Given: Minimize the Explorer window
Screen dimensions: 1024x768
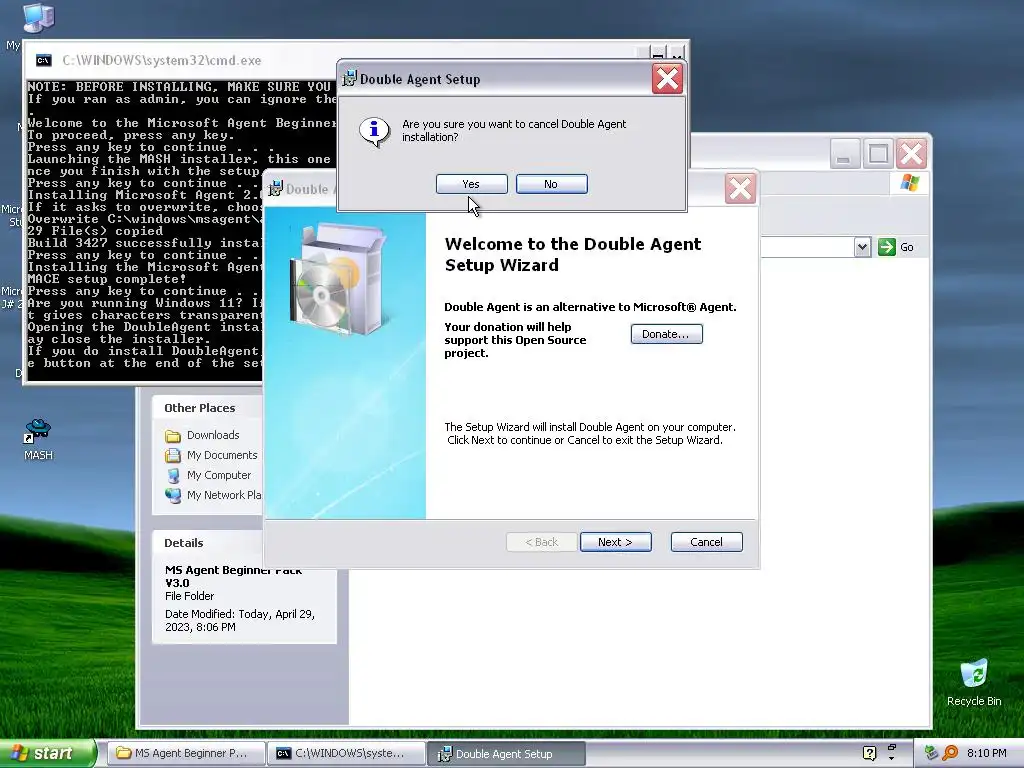Looking at the screenshot, I should click(843, 155).
